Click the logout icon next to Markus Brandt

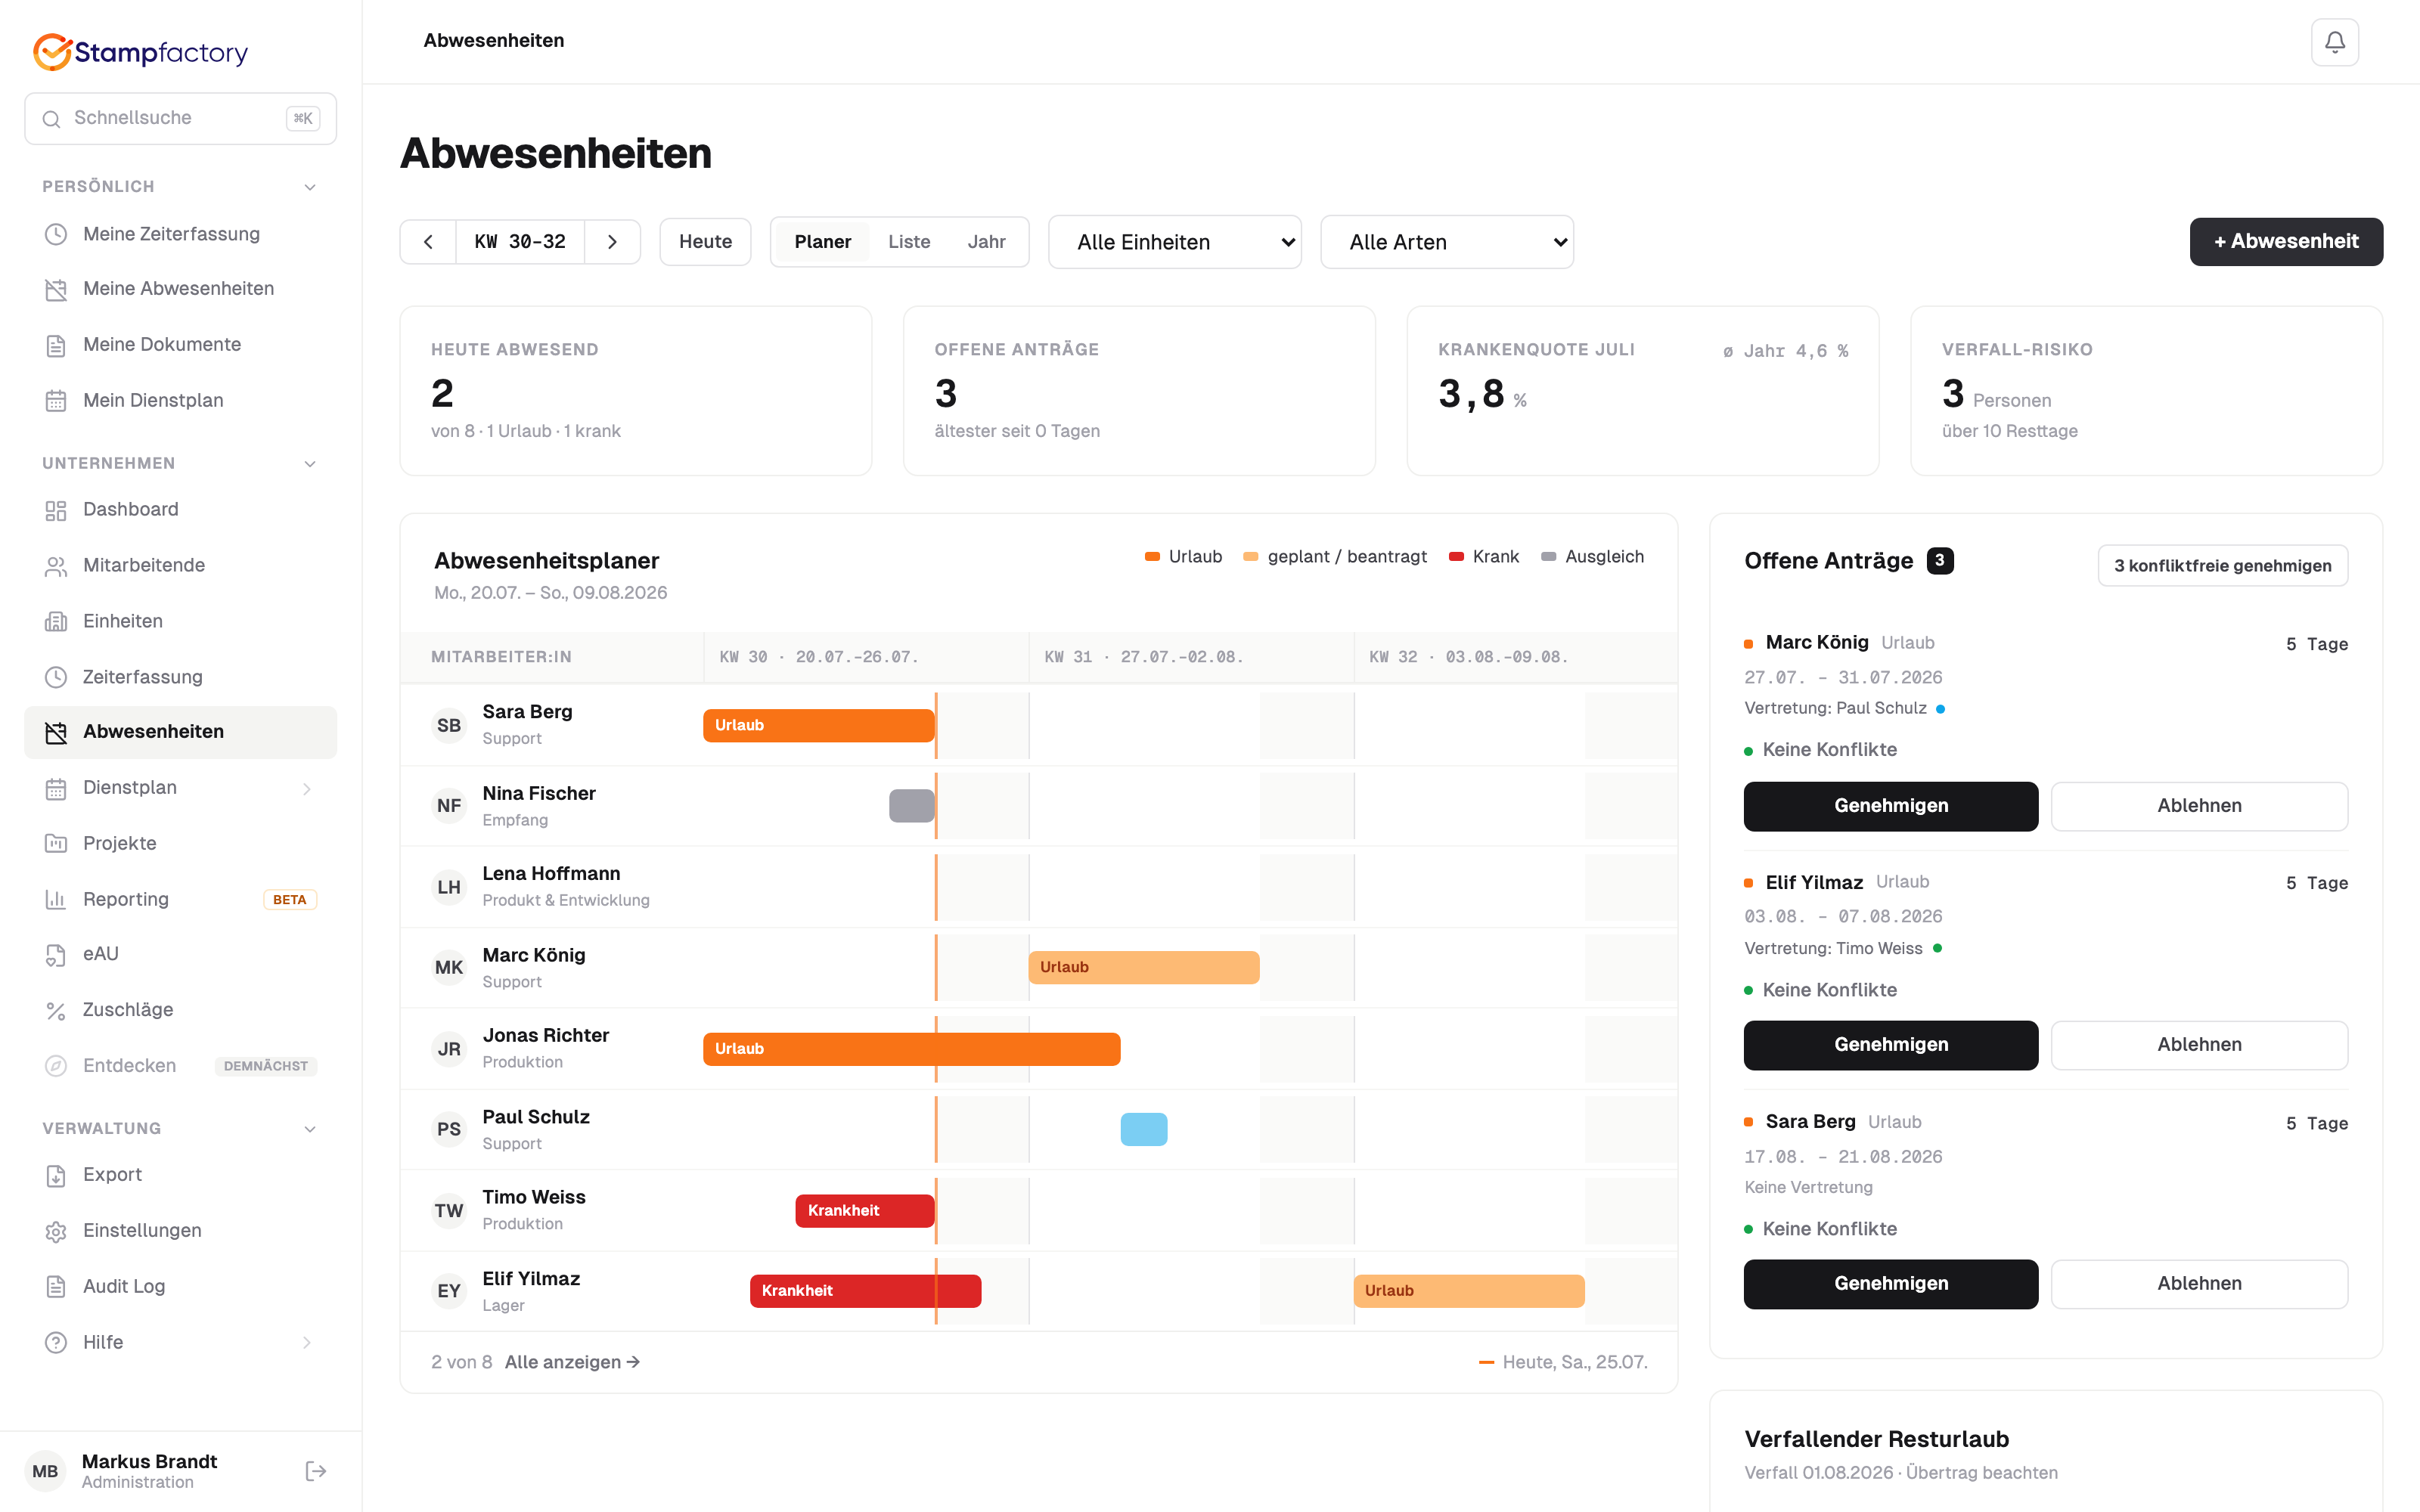(x=315, y=1470)
